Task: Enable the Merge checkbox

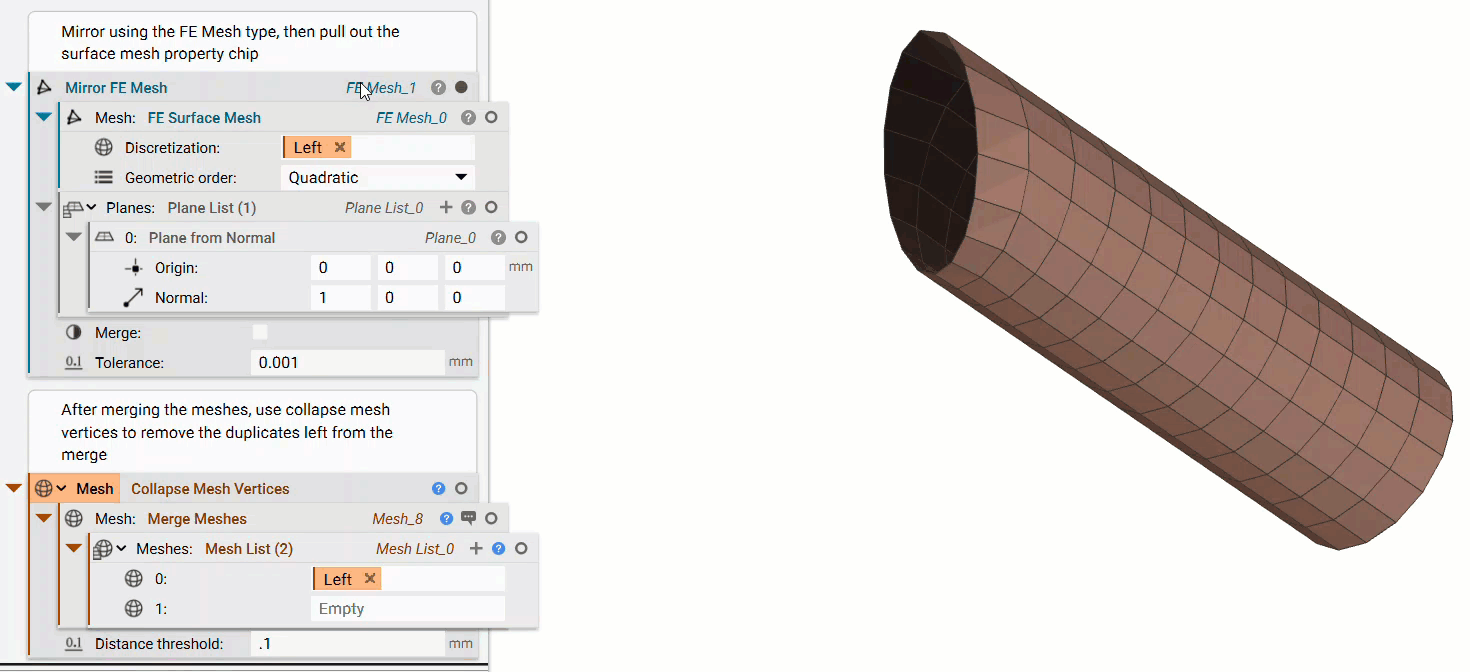Action: click(258, 332)
